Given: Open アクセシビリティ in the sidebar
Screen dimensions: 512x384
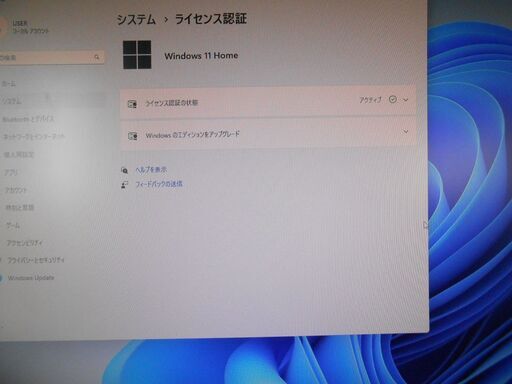Looking at the screenshot, I should click(x=25, y=243).
